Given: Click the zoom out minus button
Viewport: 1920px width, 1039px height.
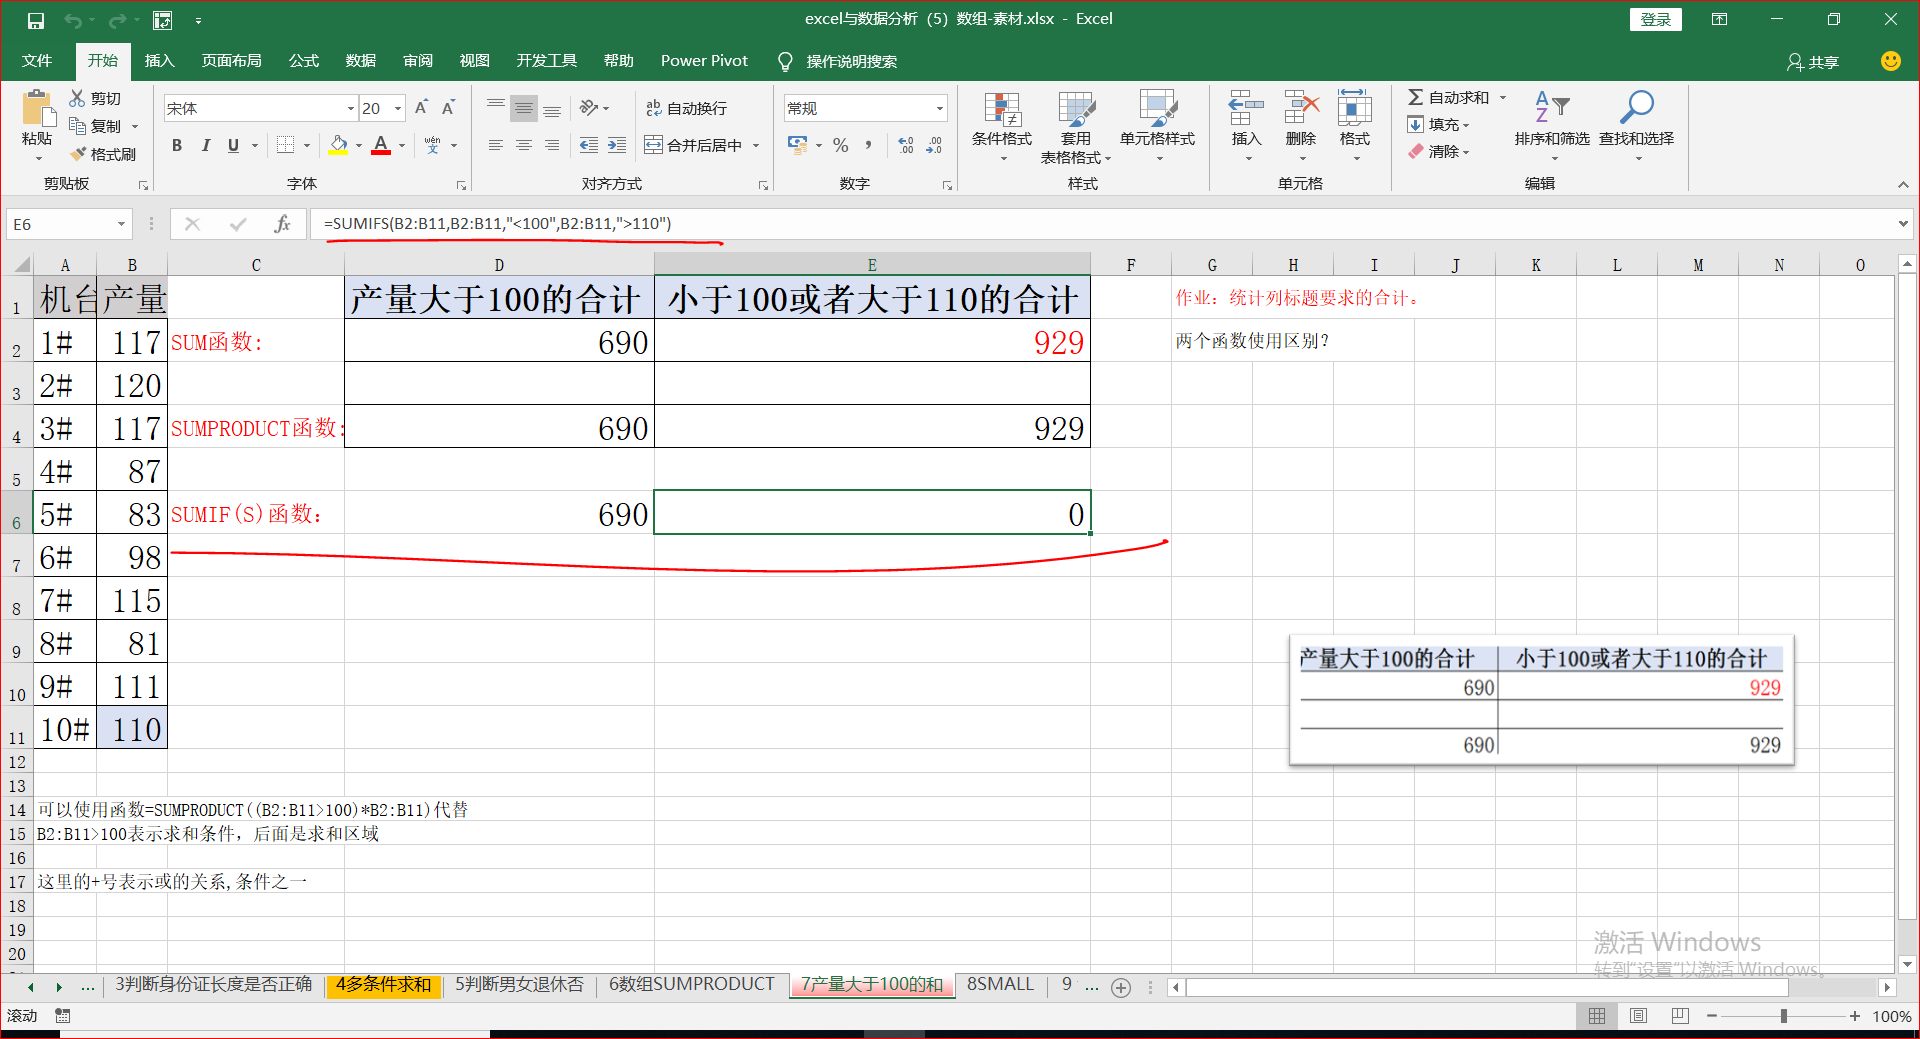Looking at the screenshot, I should coord(1712,1016).
